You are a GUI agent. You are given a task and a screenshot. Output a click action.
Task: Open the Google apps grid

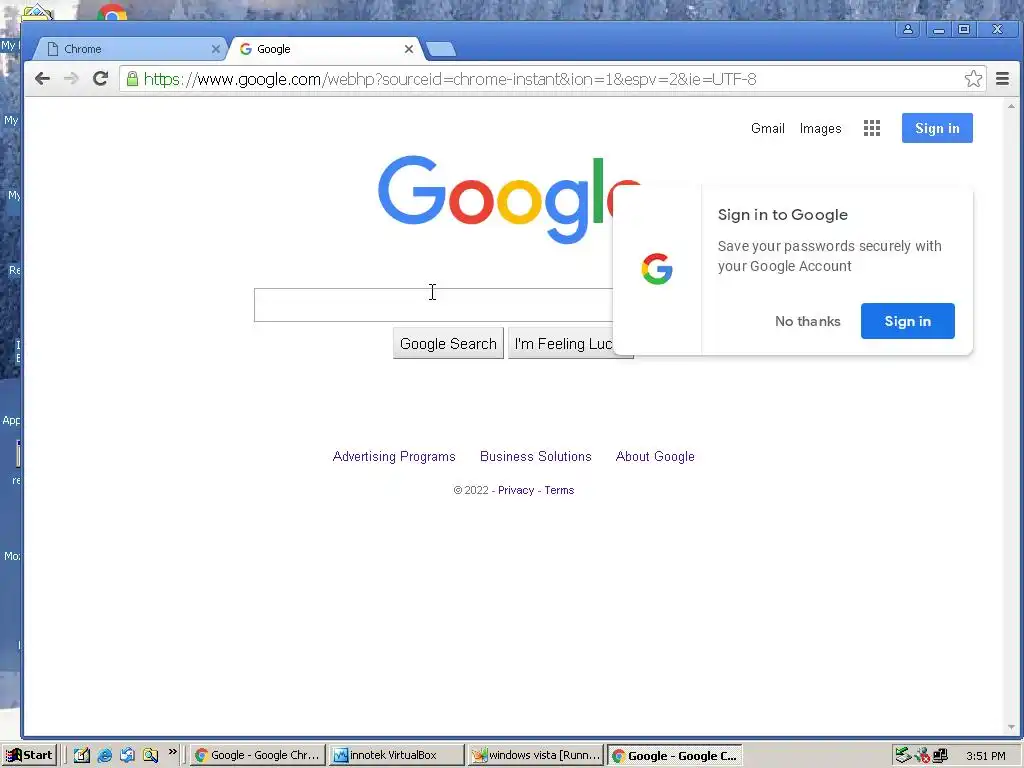872,128
